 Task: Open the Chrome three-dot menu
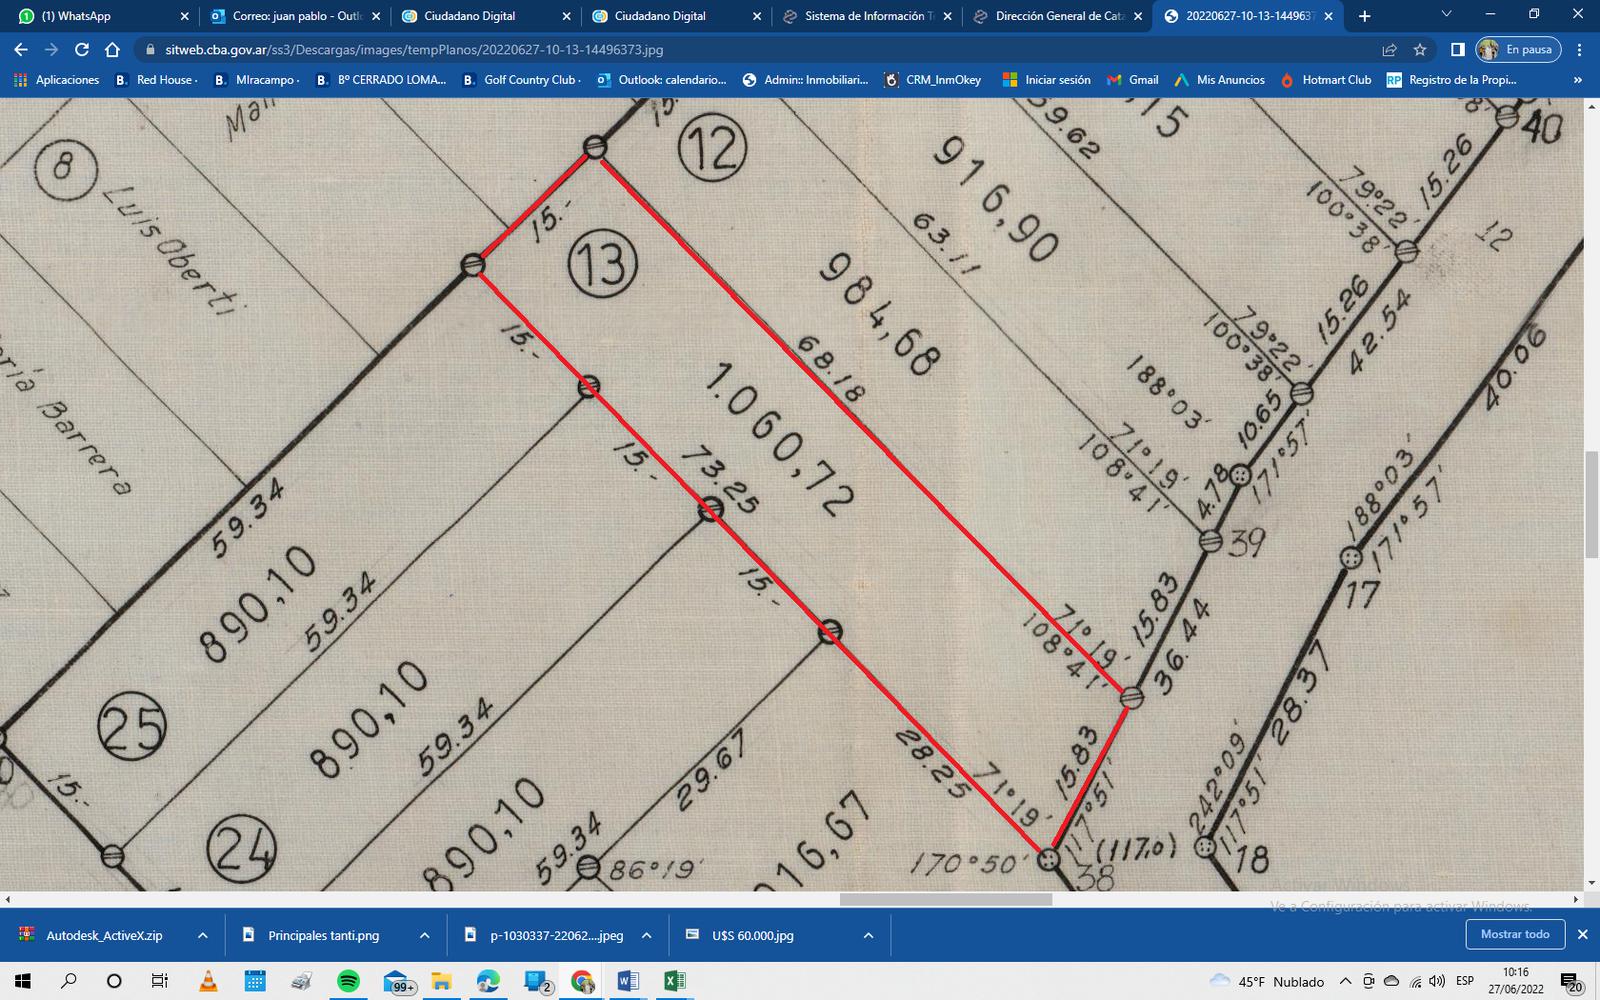pyautogui.click(x=1580, y=50)
